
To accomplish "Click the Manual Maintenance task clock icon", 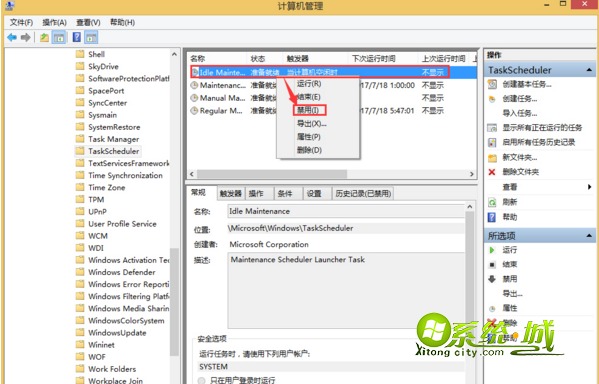I will pos(194,98).
